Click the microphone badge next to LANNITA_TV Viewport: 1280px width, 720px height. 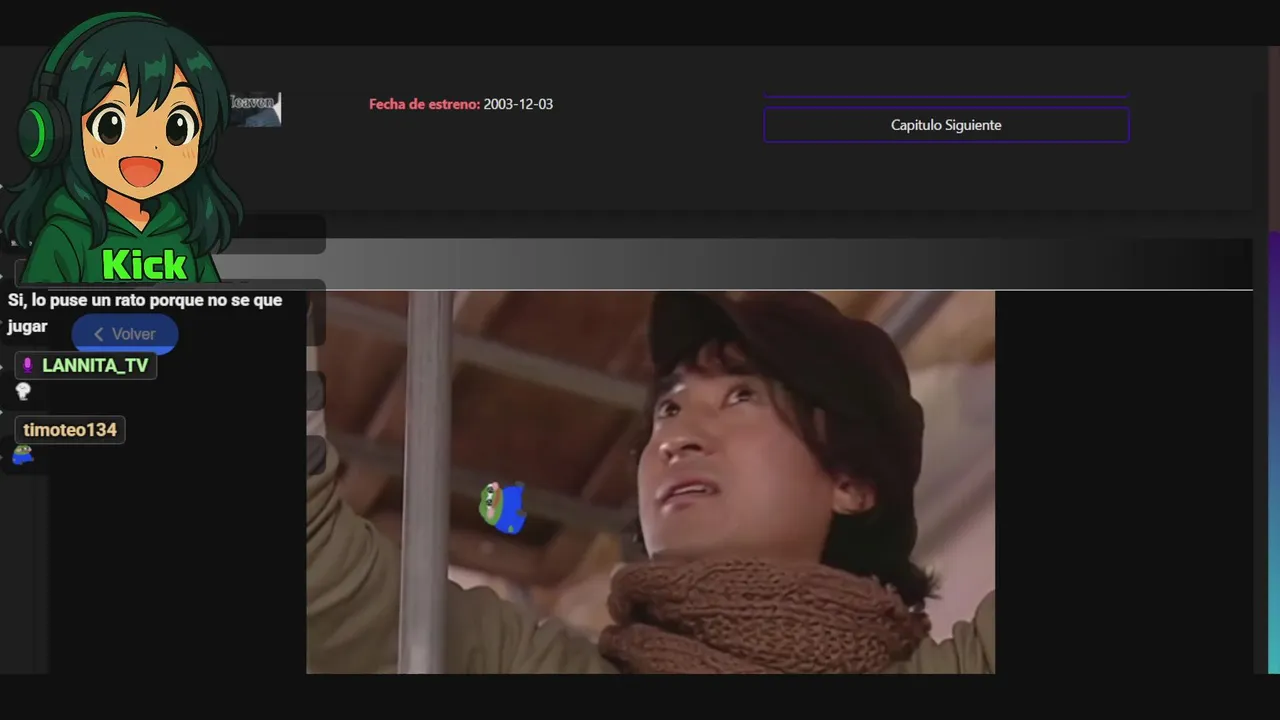tap(28, 366)
